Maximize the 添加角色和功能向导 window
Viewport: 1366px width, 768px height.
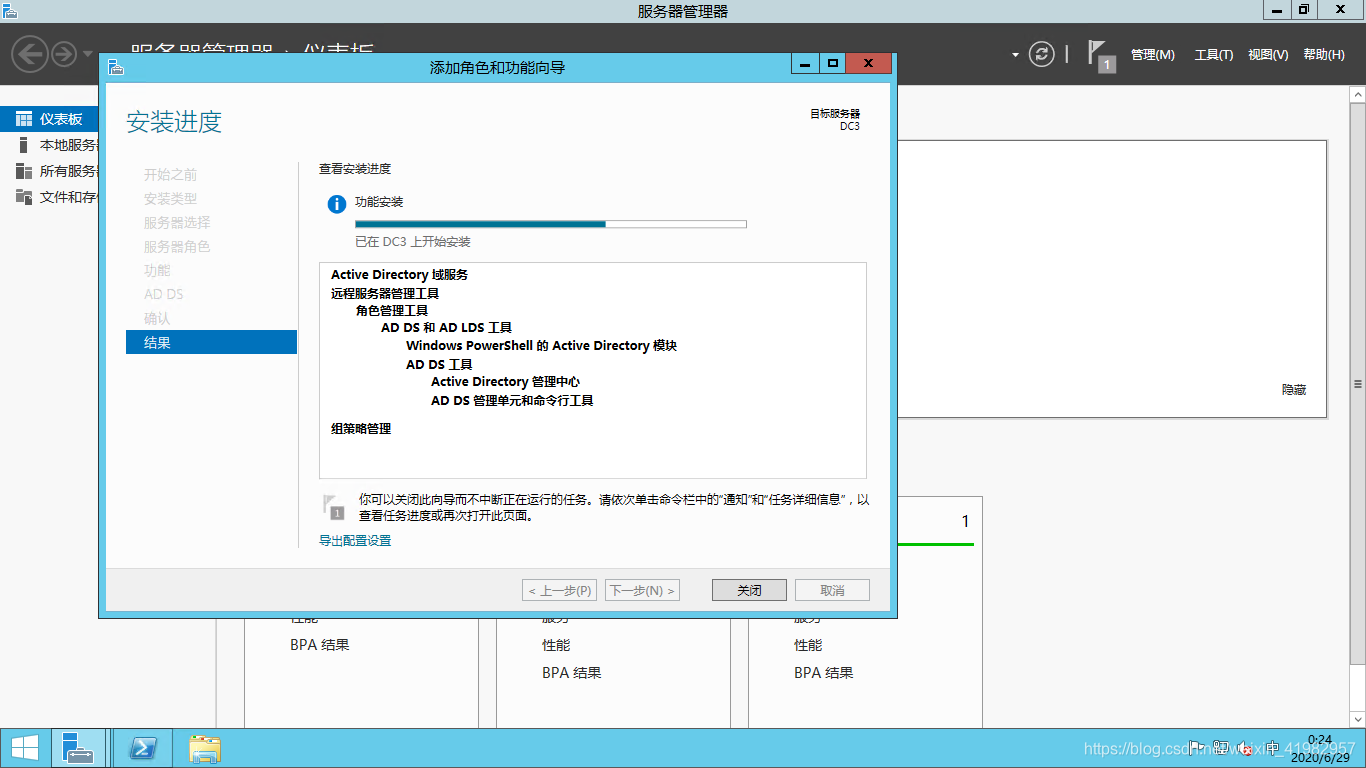[832, 64]
